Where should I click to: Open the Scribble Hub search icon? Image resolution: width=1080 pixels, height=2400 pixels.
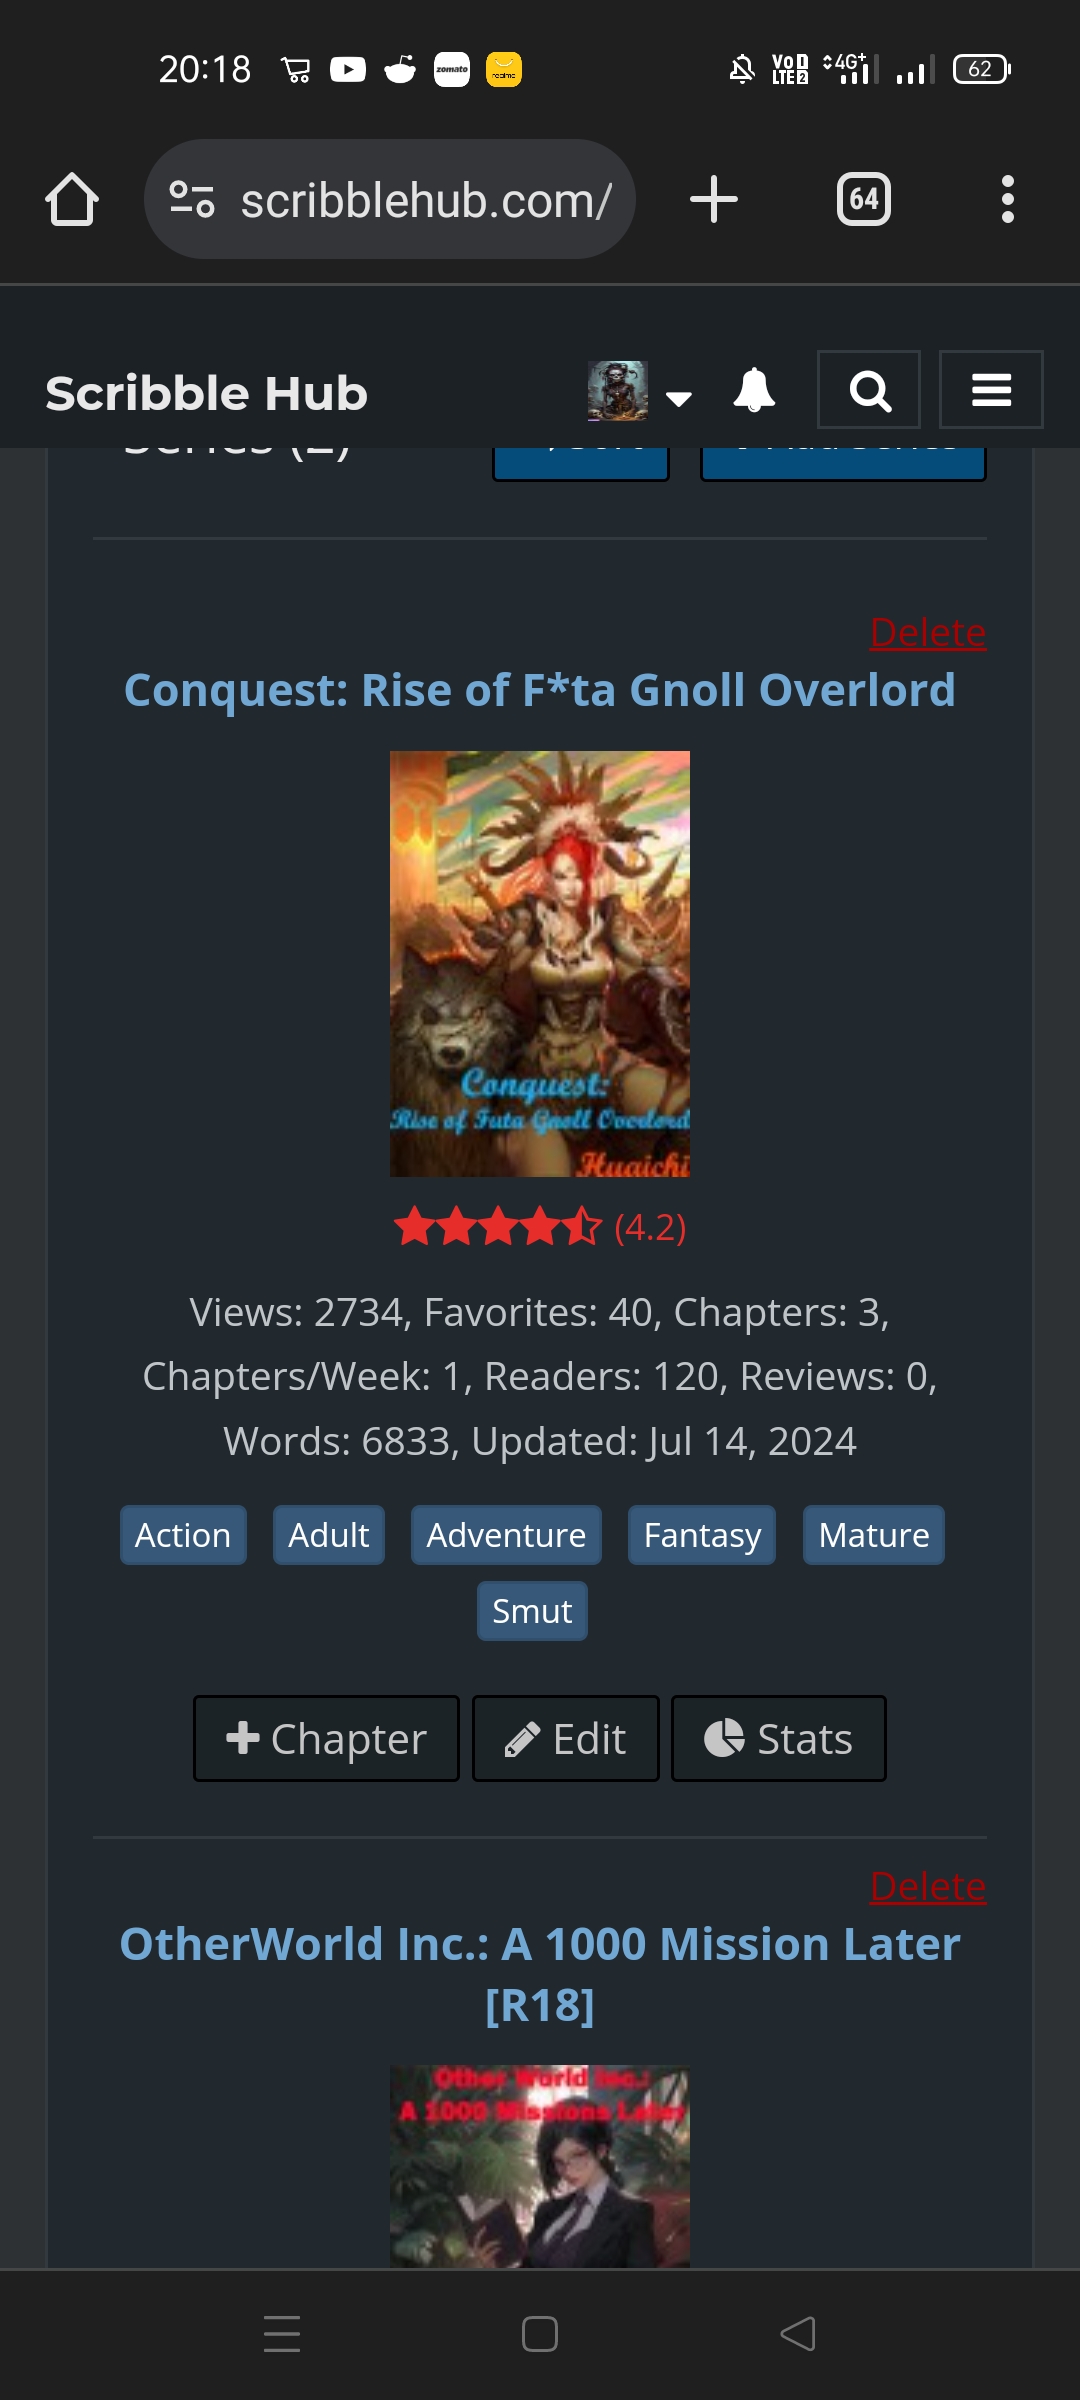pyautogui.click(x=869, y=390)
